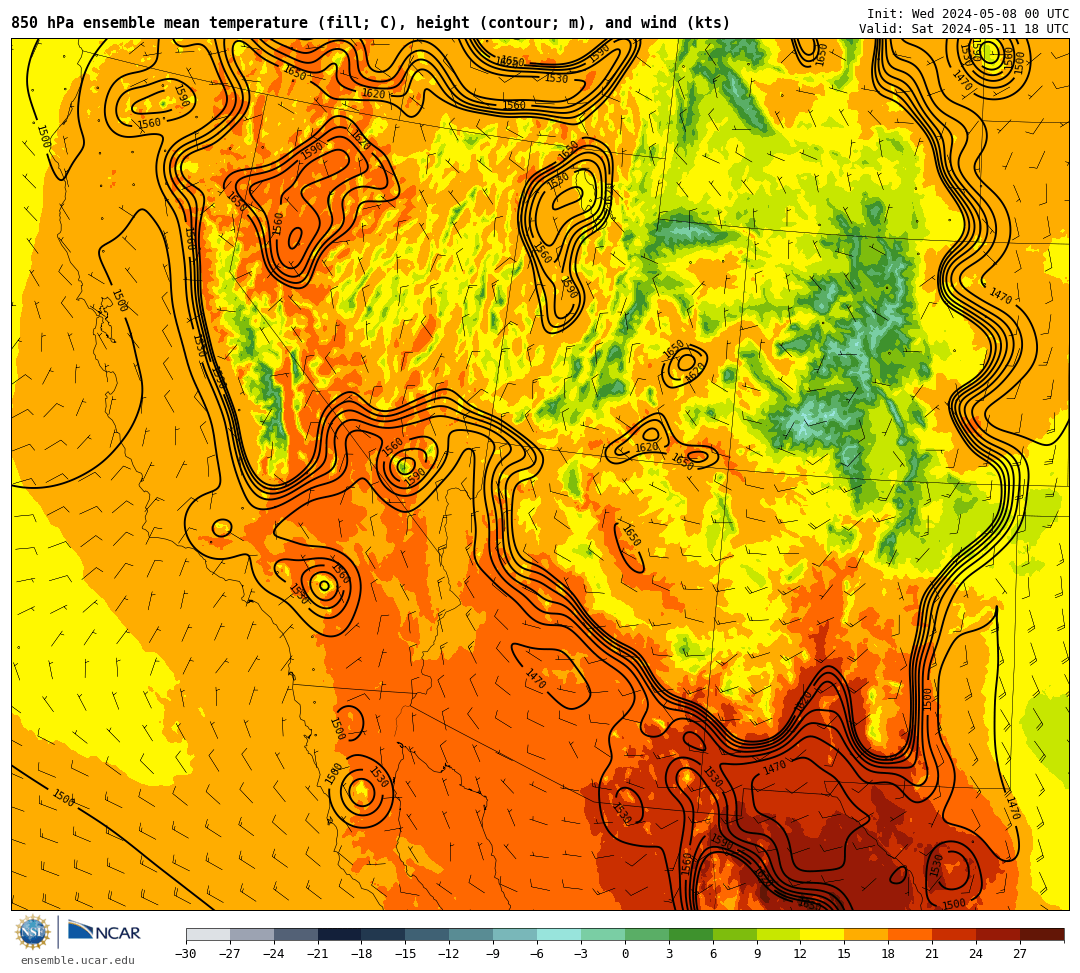Click the positive '15' colorbar tick label
This screenshot has height=973, width=1080.
pyautogui.click(x=845, y=954)
